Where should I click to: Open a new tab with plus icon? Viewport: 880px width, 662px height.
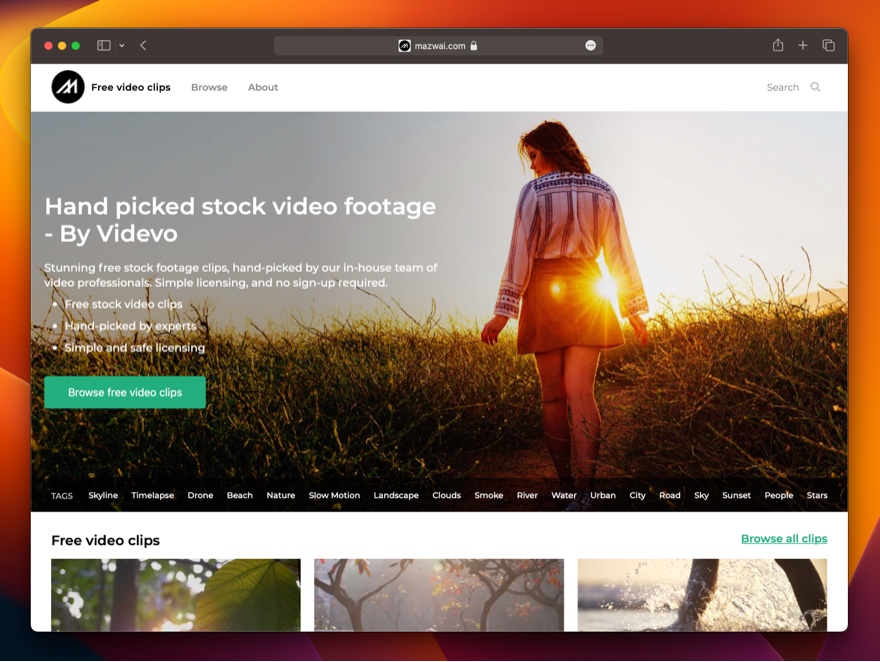803,46
